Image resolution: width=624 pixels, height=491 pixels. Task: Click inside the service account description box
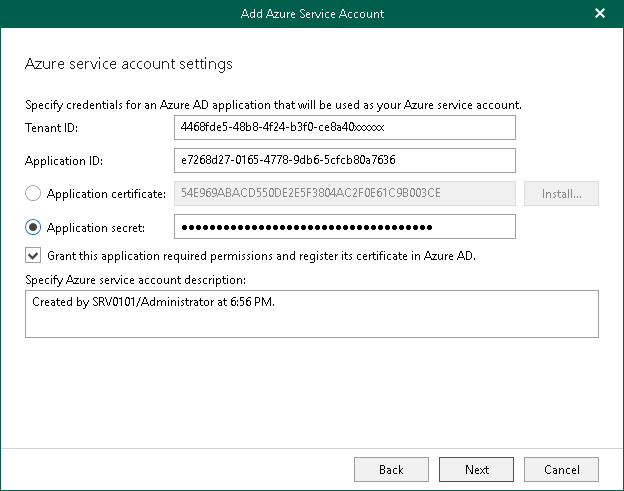[x=311, y=314]
